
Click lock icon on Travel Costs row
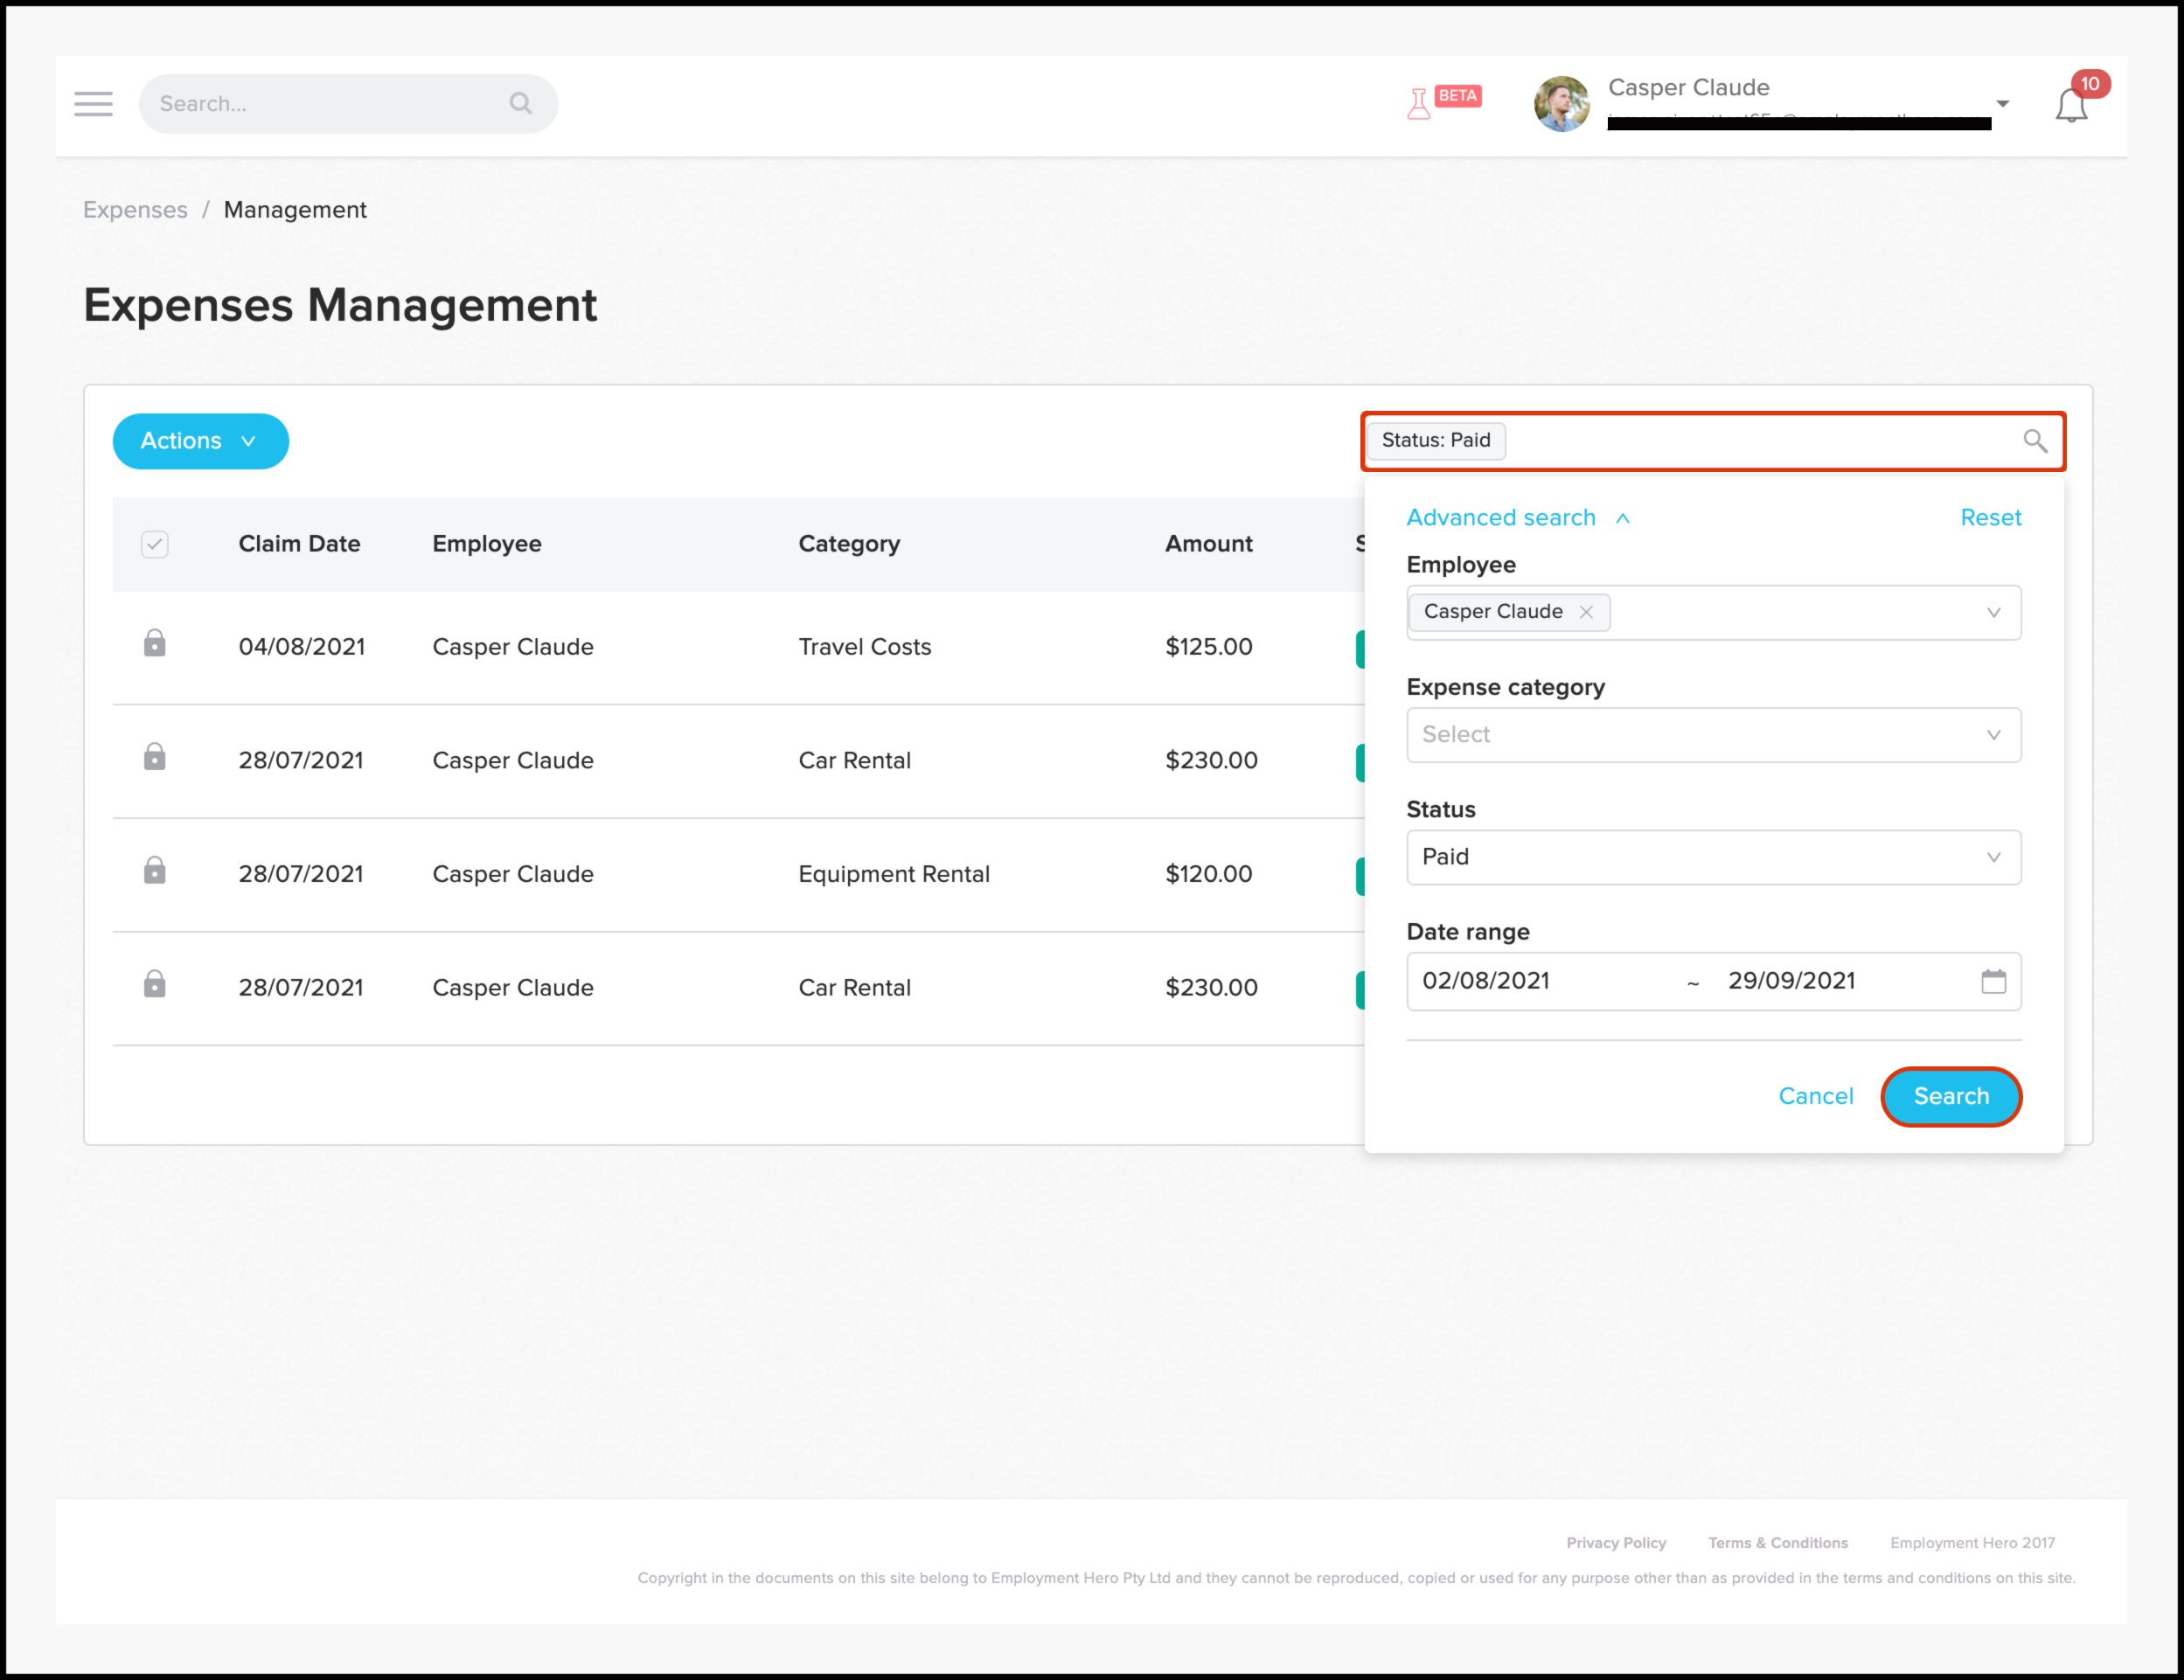click(154, 643)
